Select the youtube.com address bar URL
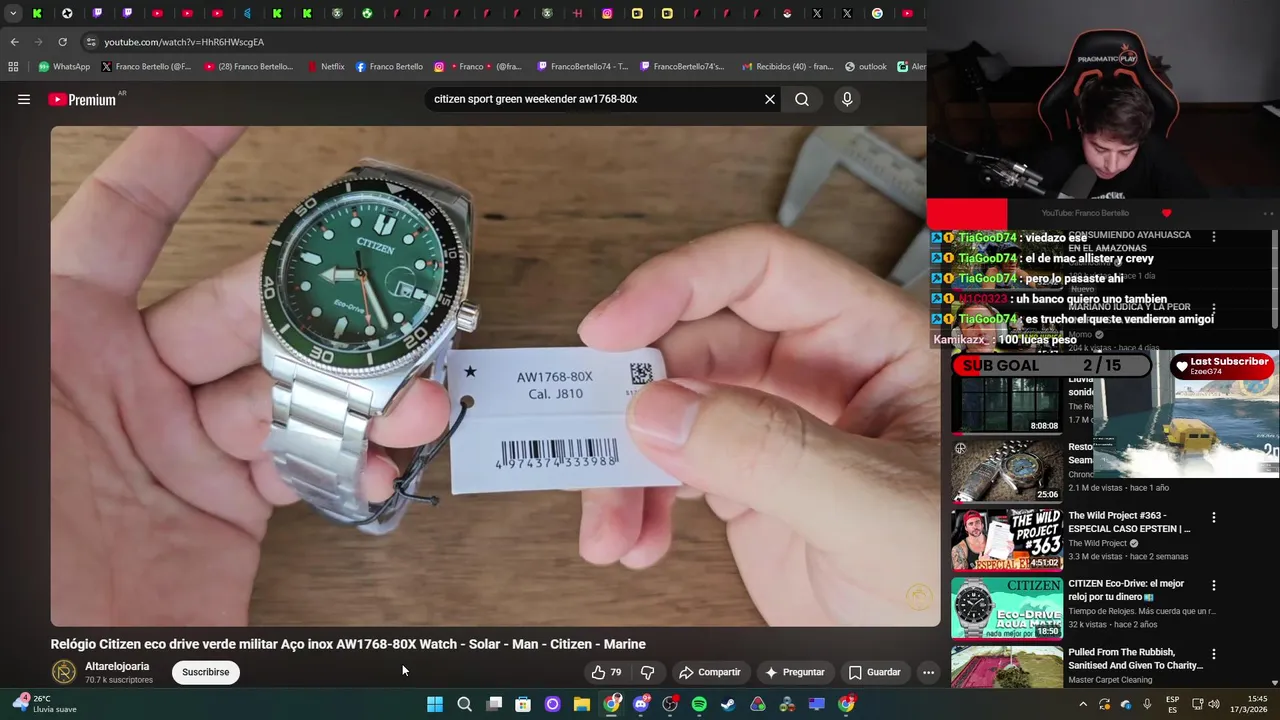Screen dimensions: 1280x720 click(x=184, y=42)
